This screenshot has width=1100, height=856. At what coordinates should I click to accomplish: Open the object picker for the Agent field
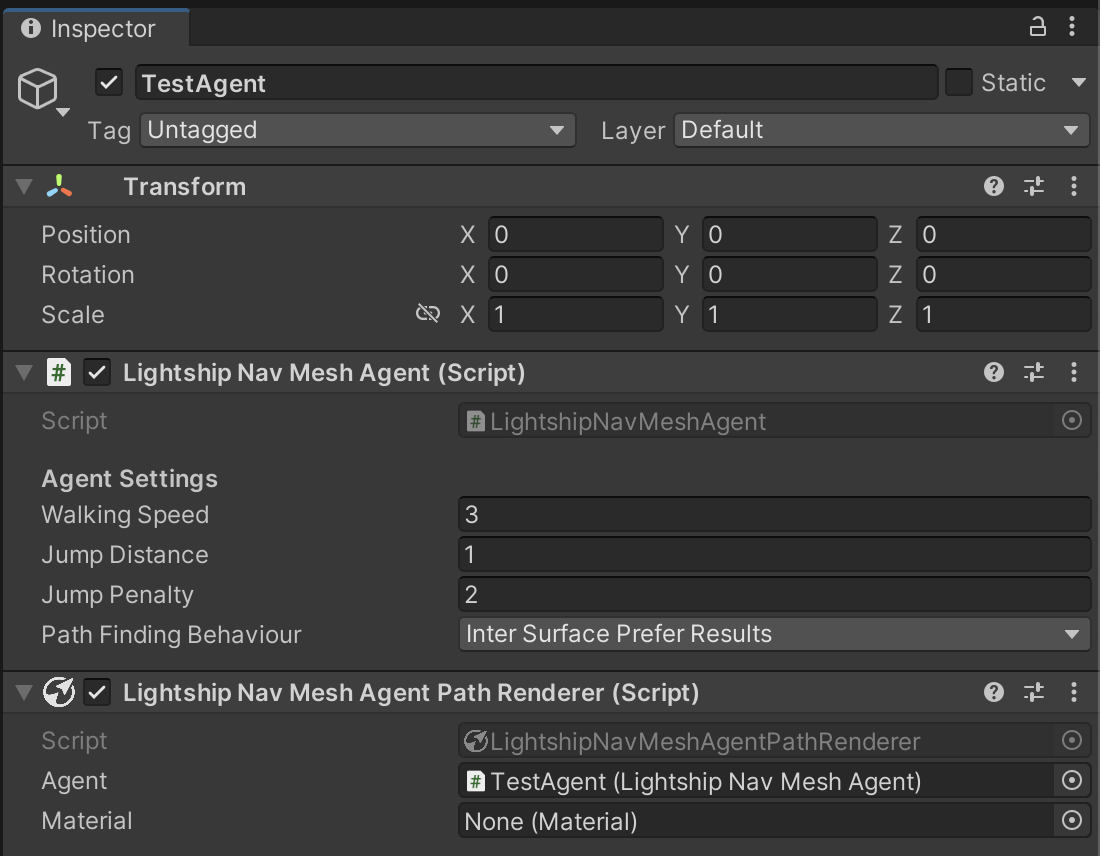tap(1072, 780)
